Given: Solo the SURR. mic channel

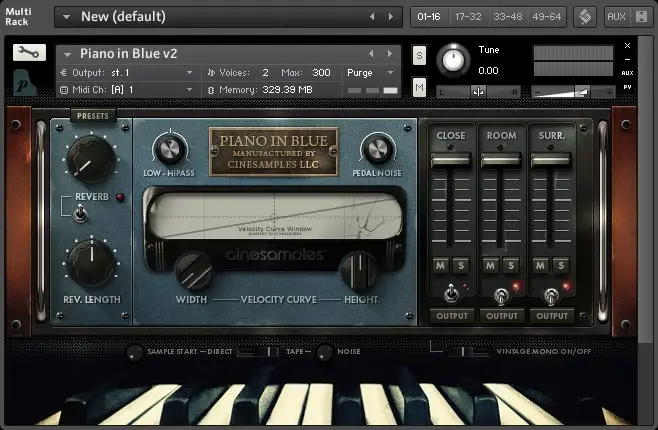Looking at the screenshot, I should (561, 265).
